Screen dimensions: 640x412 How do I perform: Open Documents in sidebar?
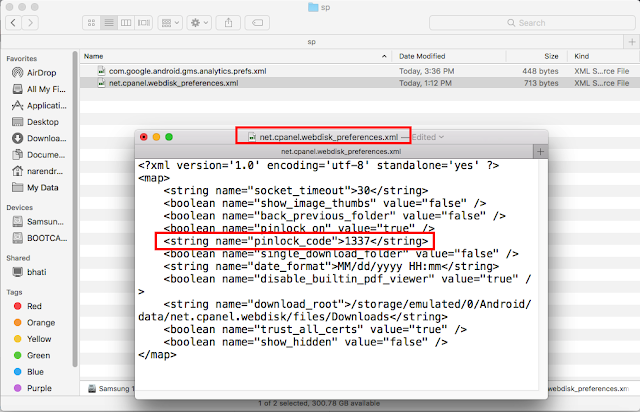39,155
